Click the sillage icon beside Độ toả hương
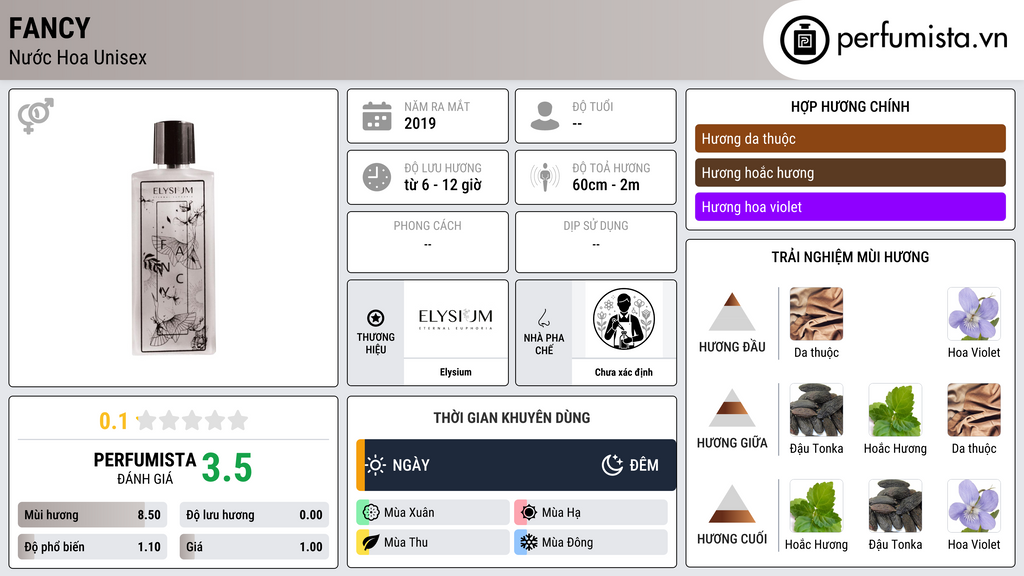The width and height of the screenshot is (1024, 576). tap(545, 177)
